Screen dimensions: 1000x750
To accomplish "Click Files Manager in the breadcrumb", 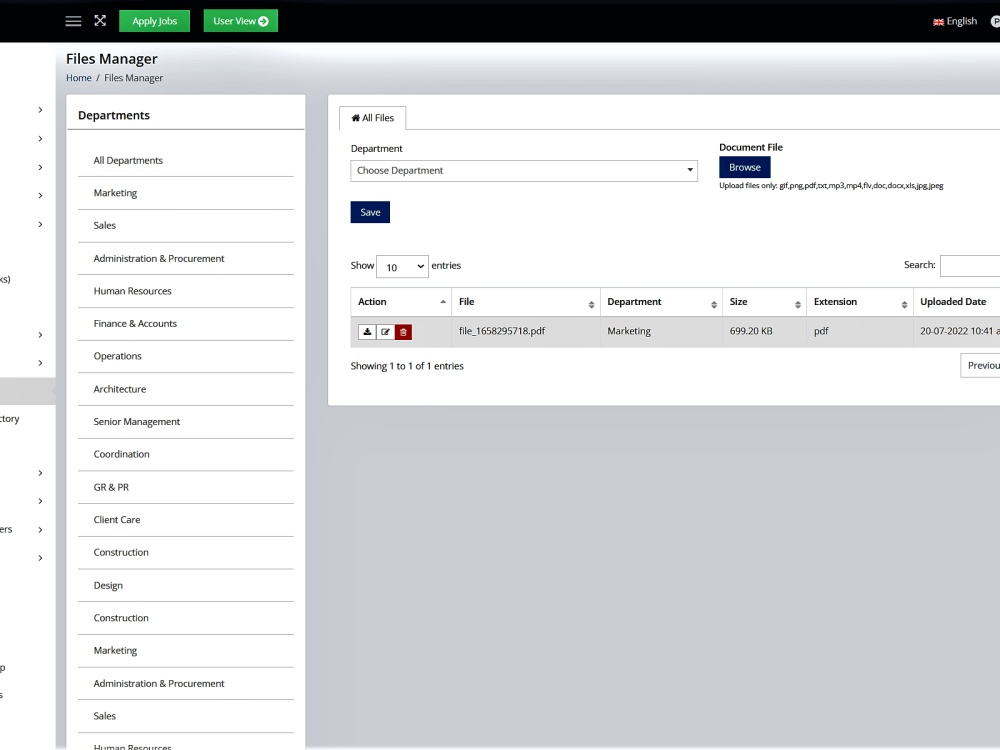I will click(x=133, y=78).
